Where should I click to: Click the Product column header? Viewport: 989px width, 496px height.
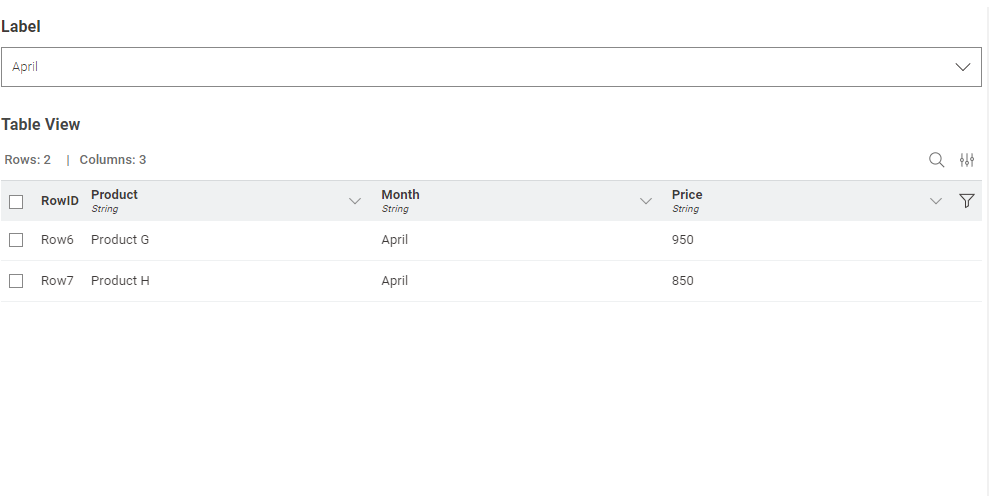[114, 194]
